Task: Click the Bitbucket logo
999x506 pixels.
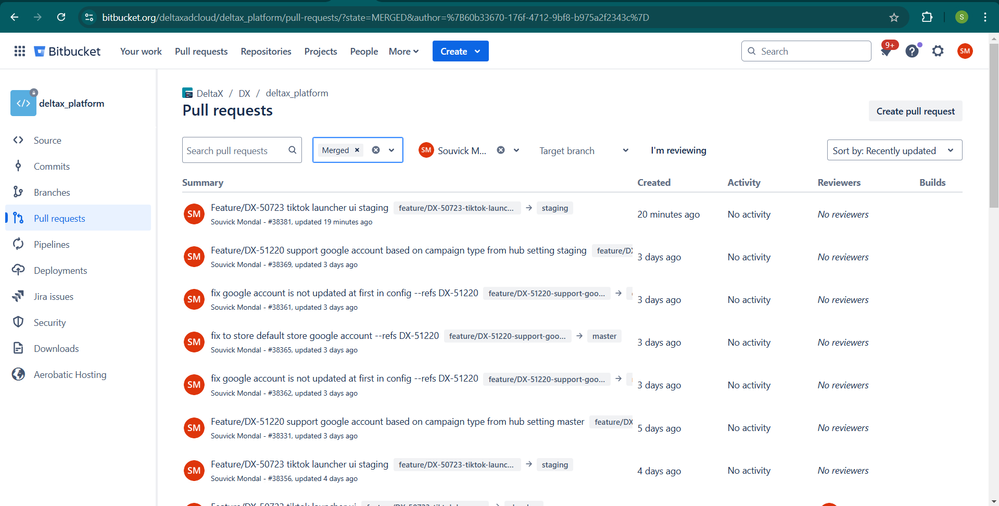Action: [68, 51]
